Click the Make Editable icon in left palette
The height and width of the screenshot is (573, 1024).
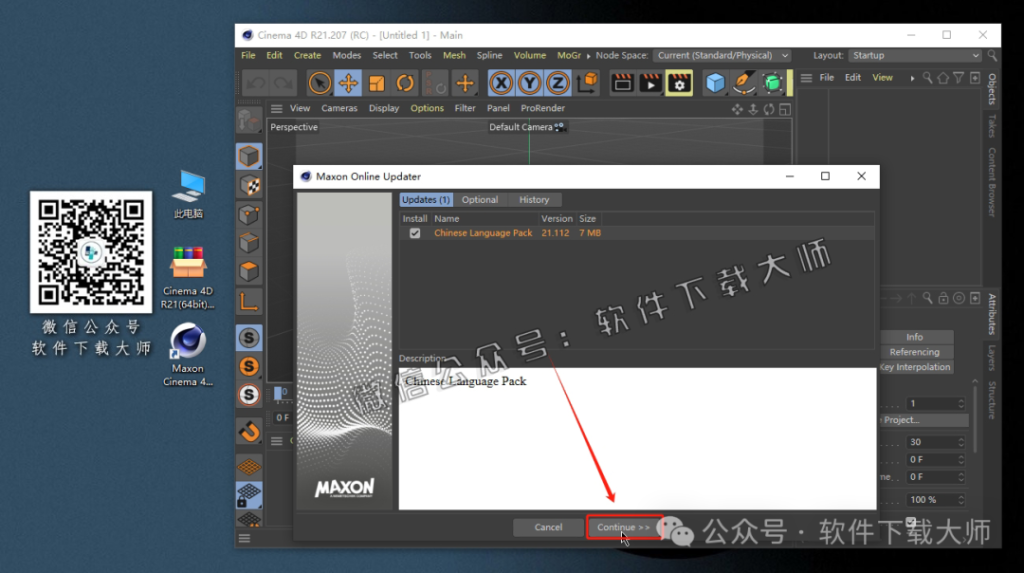[x=249, y=120]
